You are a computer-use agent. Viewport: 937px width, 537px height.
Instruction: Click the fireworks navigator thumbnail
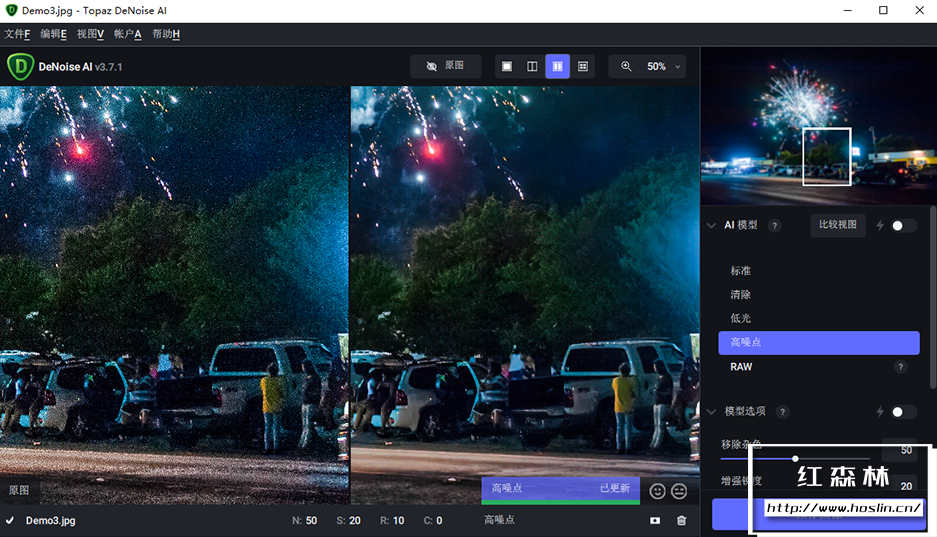[819, 125]
